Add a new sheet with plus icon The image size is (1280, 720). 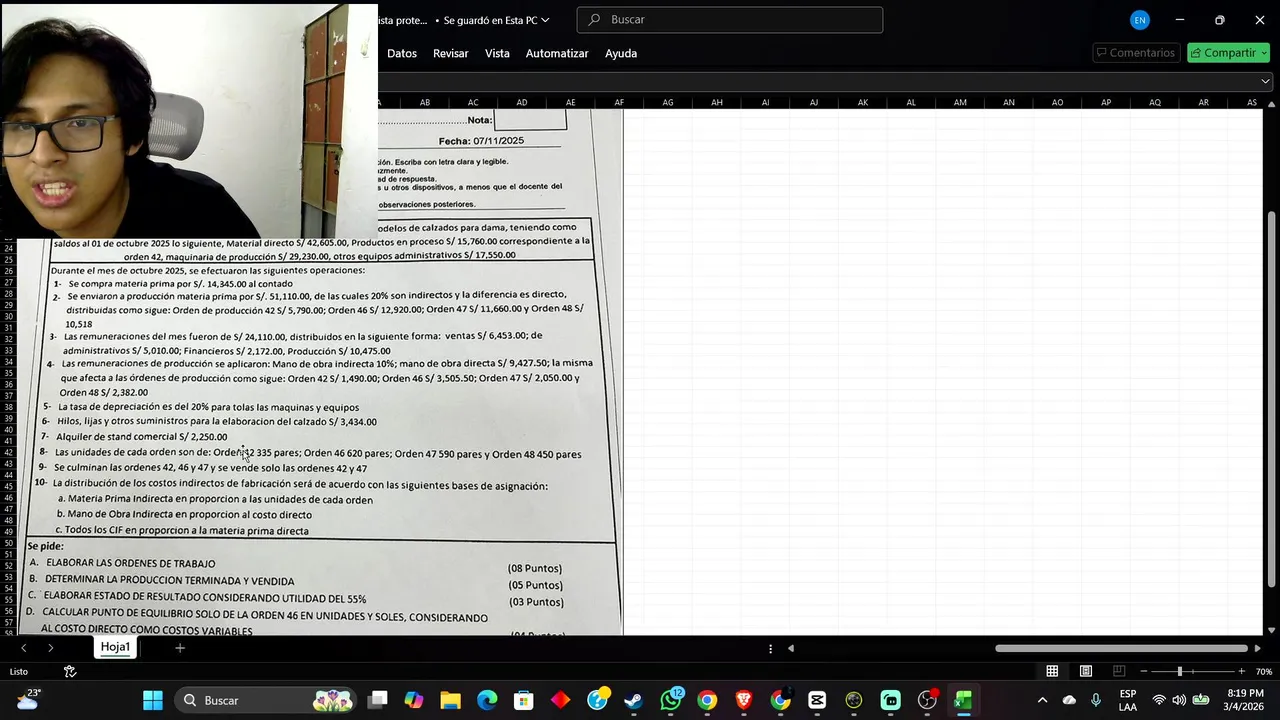180,648
